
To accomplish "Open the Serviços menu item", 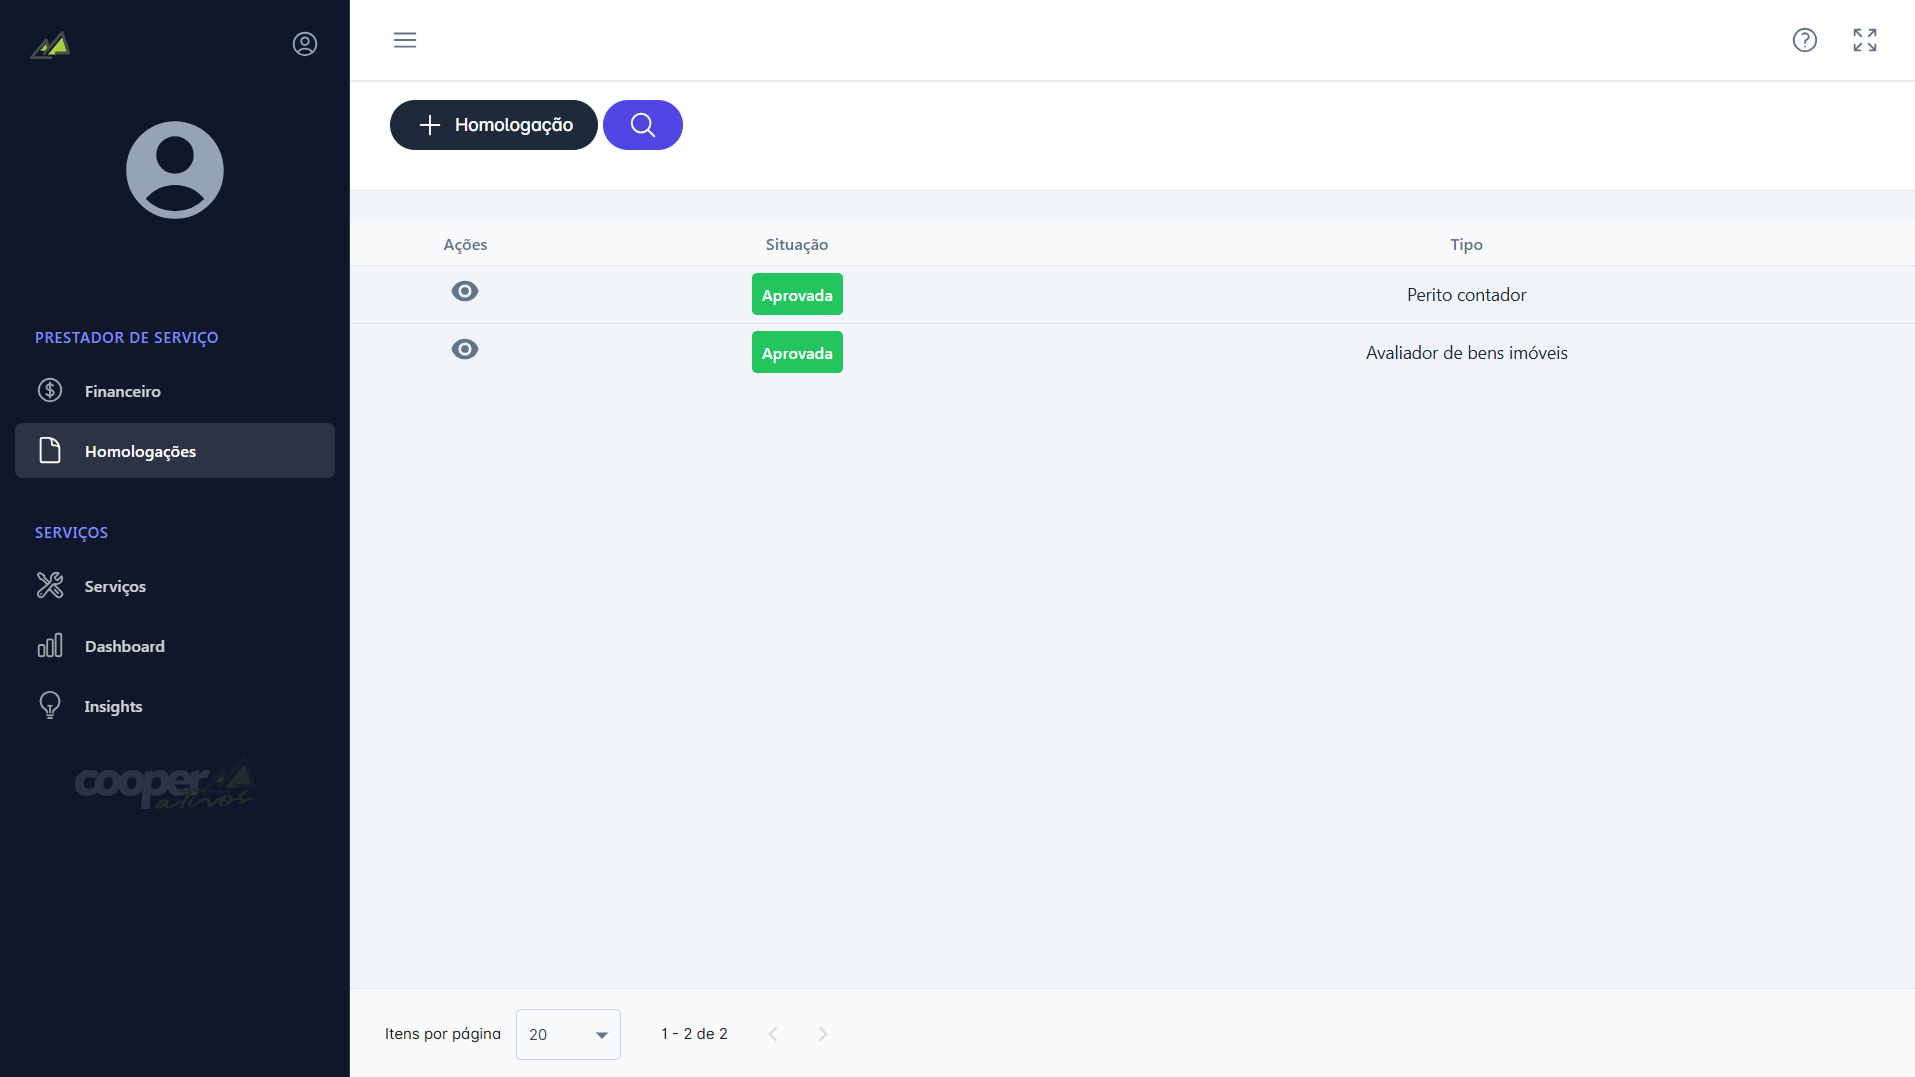I will click(175, 586).
